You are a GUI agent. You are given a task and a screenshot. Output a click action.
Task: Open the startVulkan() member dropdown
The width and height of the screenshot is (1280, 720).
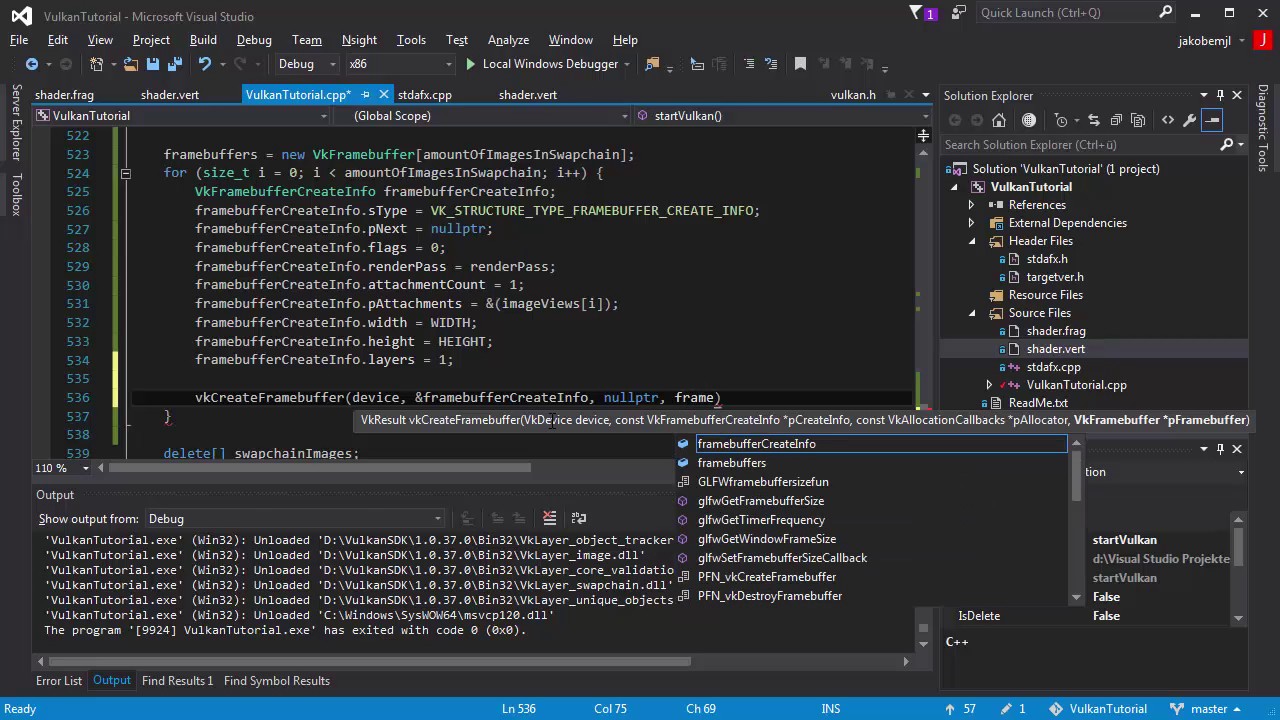click(783, 116)
